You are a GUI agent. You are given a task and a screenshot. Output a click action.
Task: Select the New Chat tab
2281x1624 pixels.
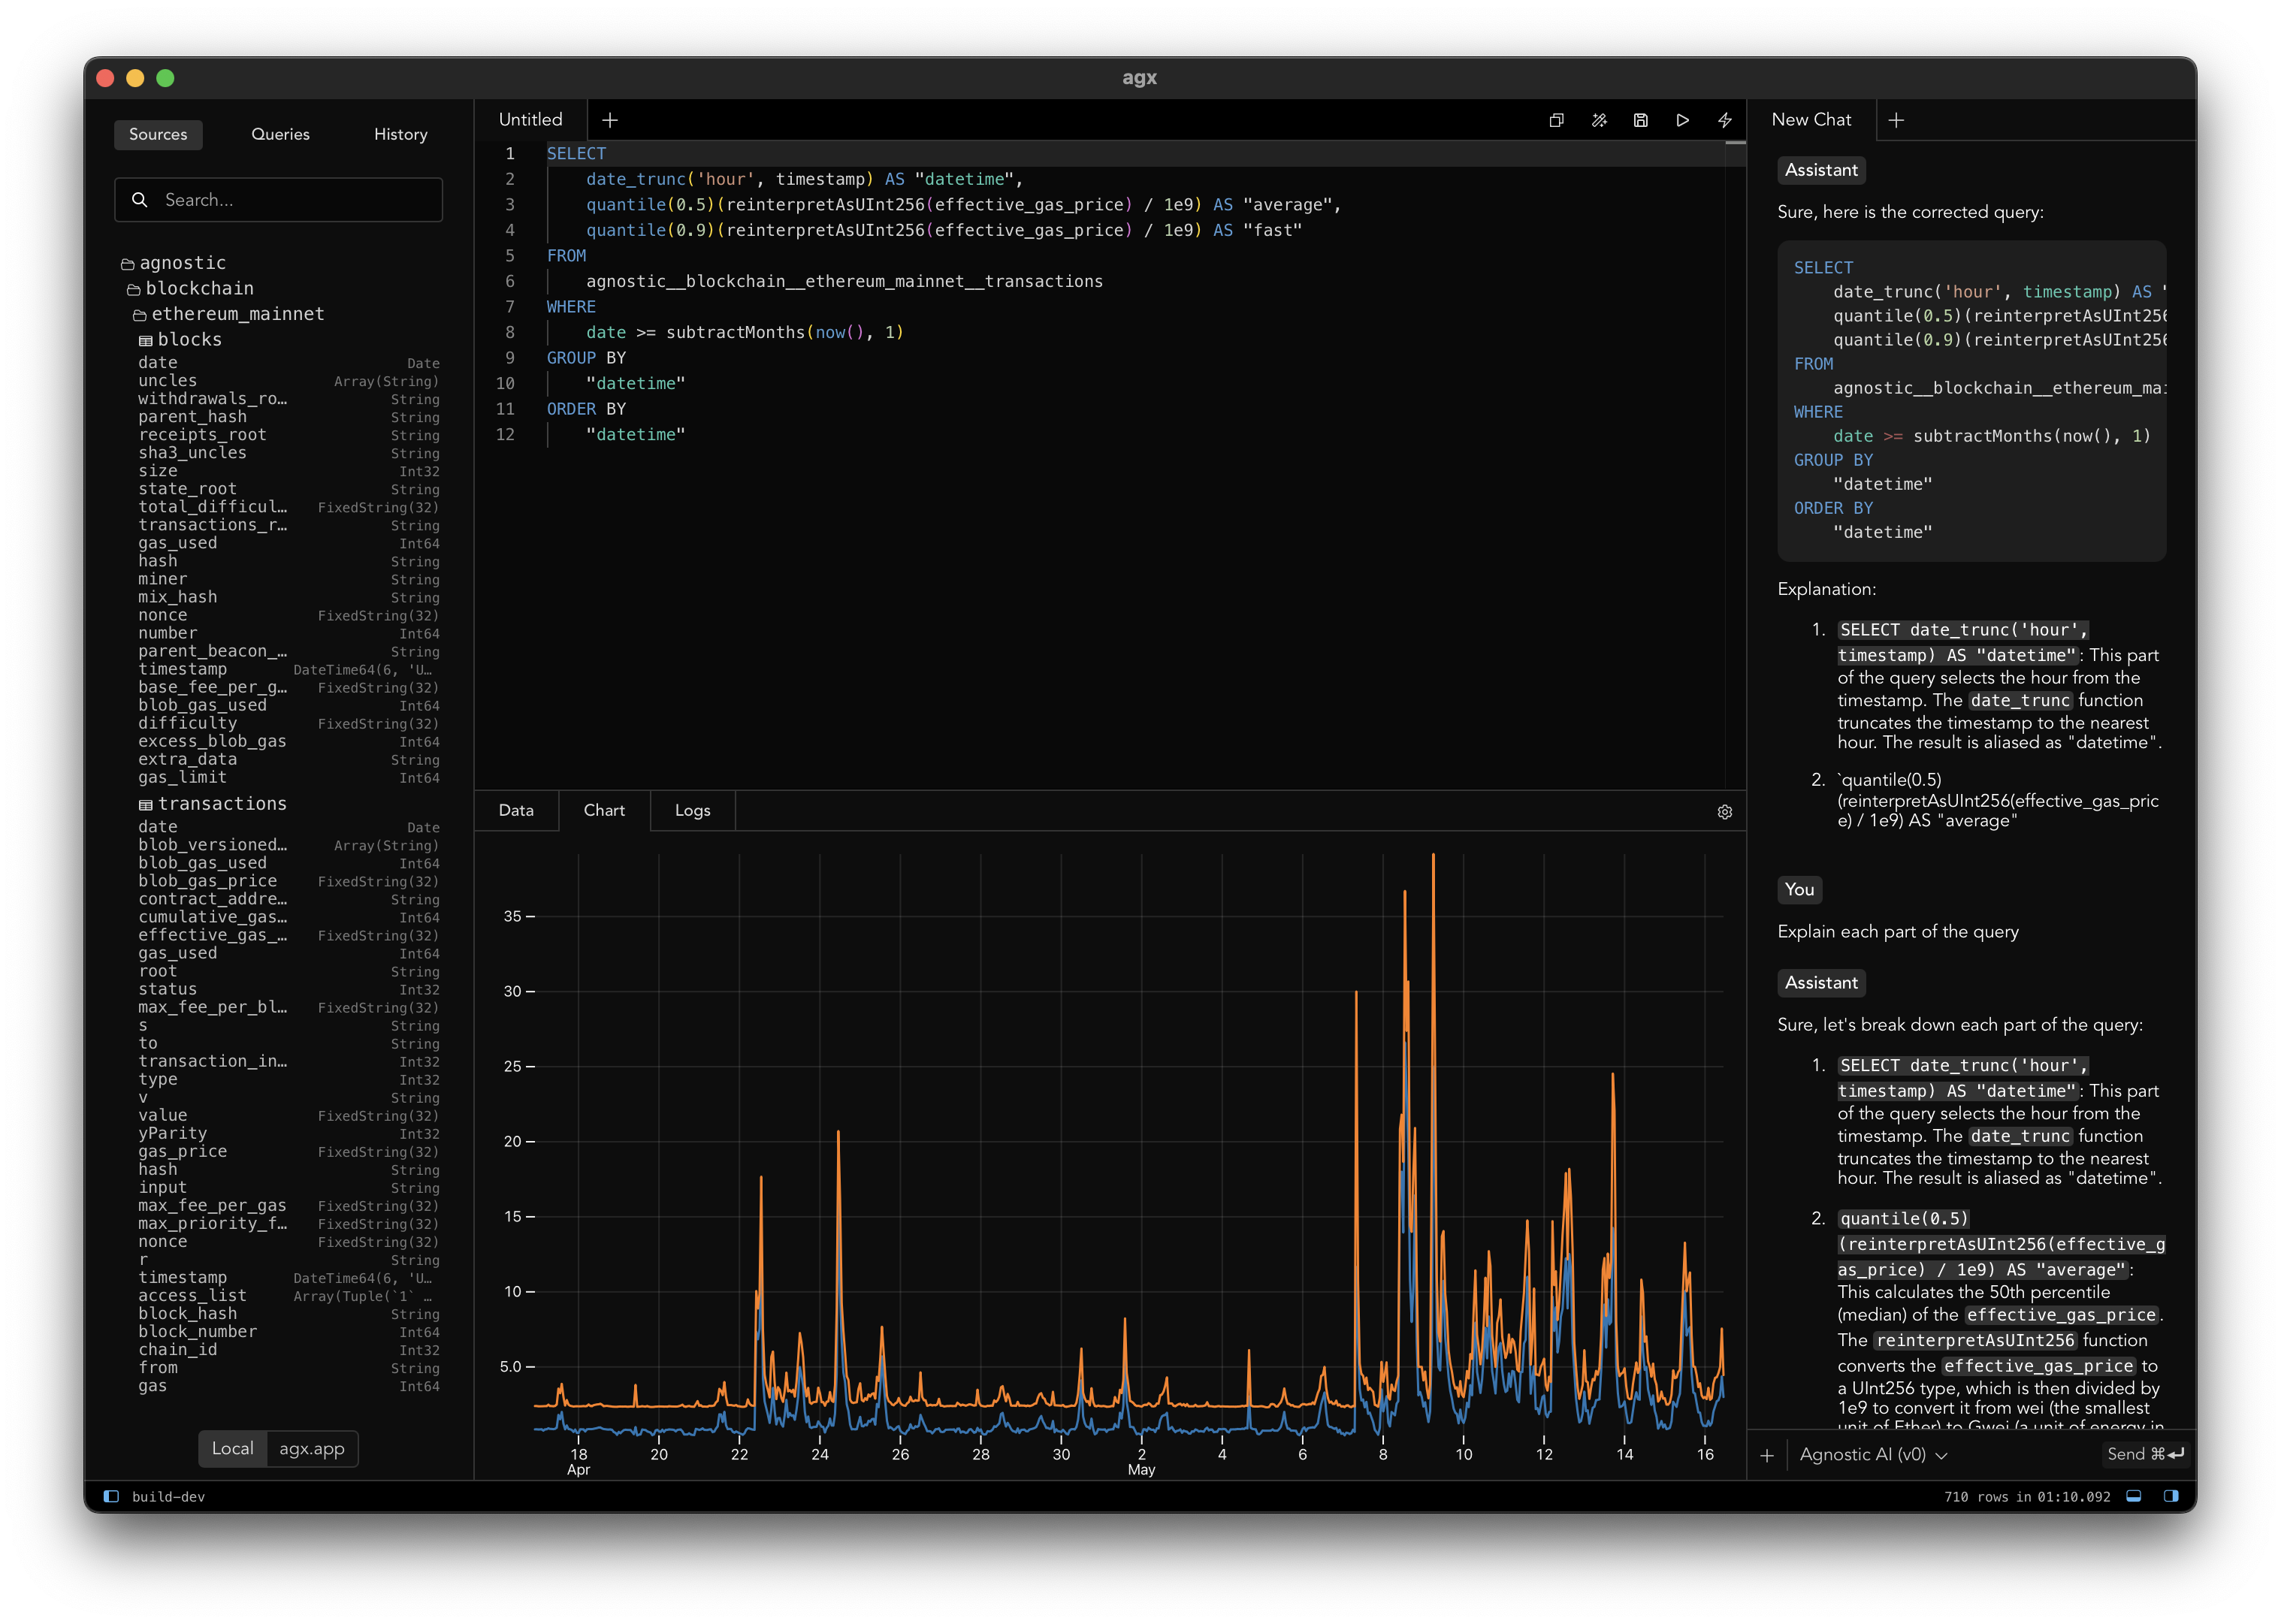1811,120
